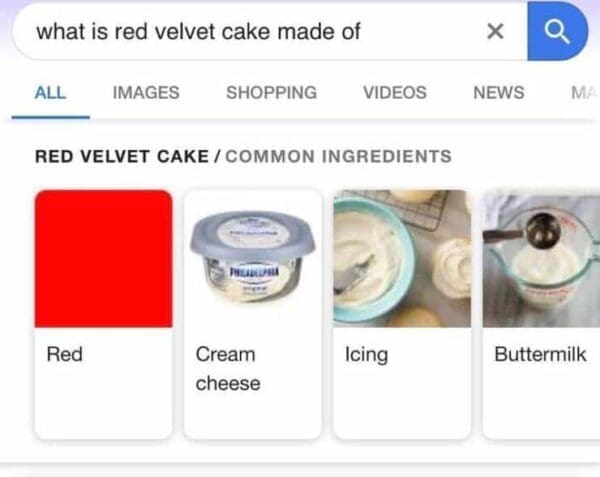Open the SHOPPING tab
Image resolution: width=600 pixels, height=477 pixels.
point(271,92)
